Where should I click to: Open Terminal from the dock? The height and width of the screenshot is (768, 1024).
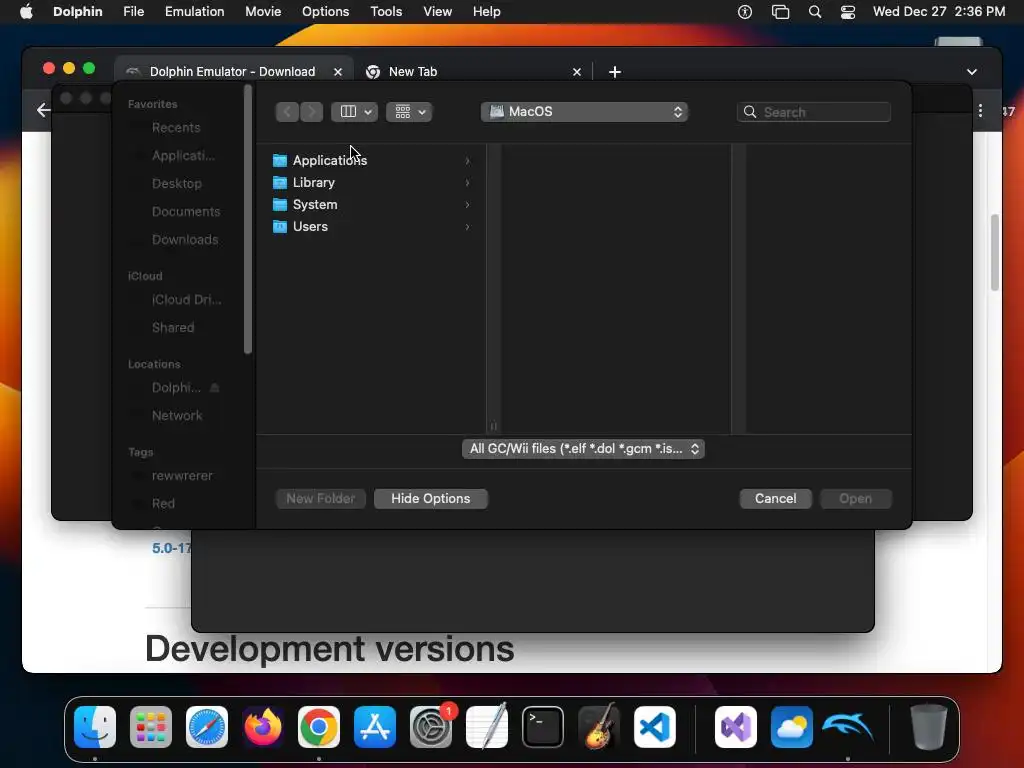[x=543, y=727]
